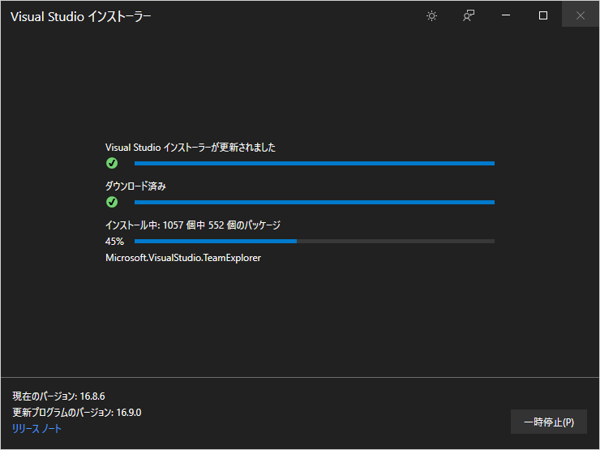Click the green checkmark beside ダウンロード済み
This screenshot has width=600, height=450.
click(112, 202)
